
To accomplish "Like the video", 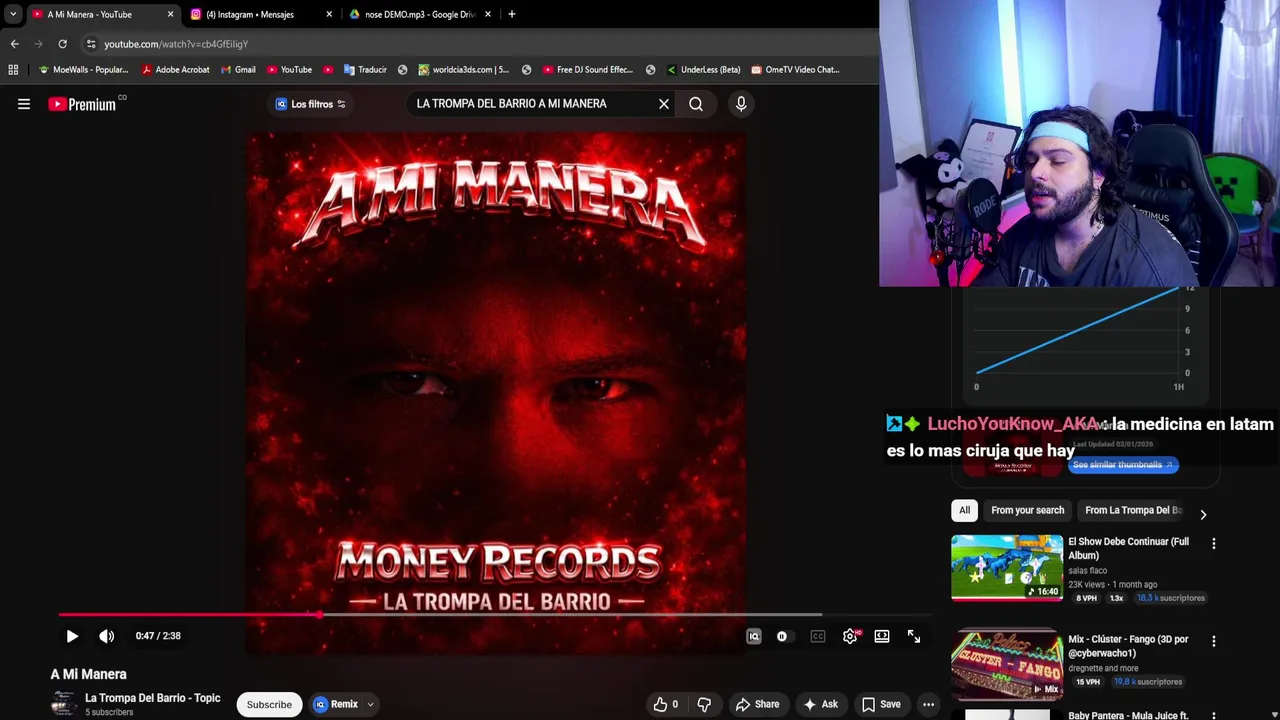I will coord(666,704).
